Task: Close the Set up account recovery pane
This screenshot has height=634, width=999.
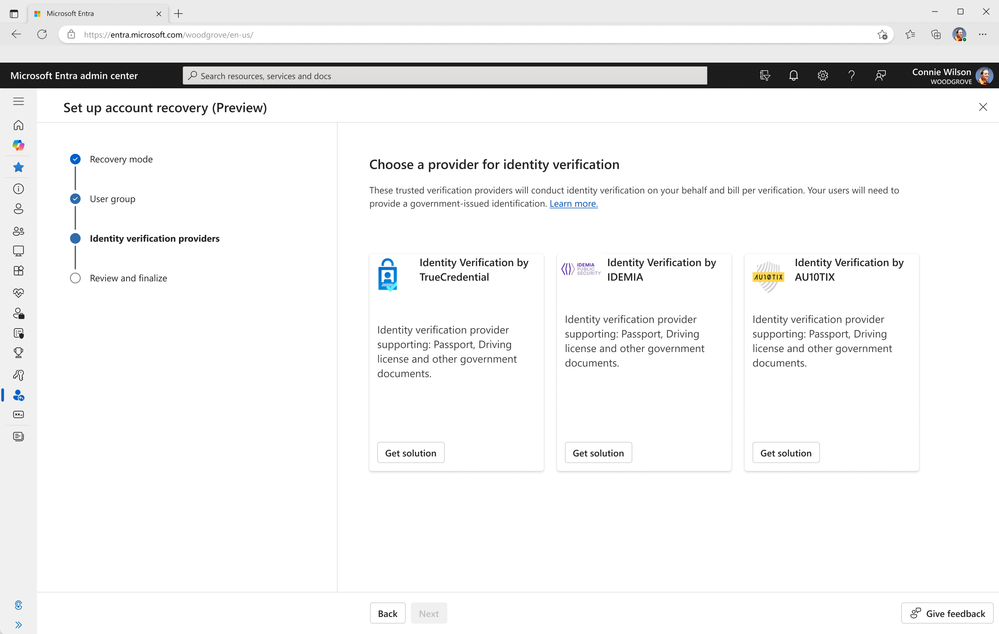Action: [x=983, y=107]
